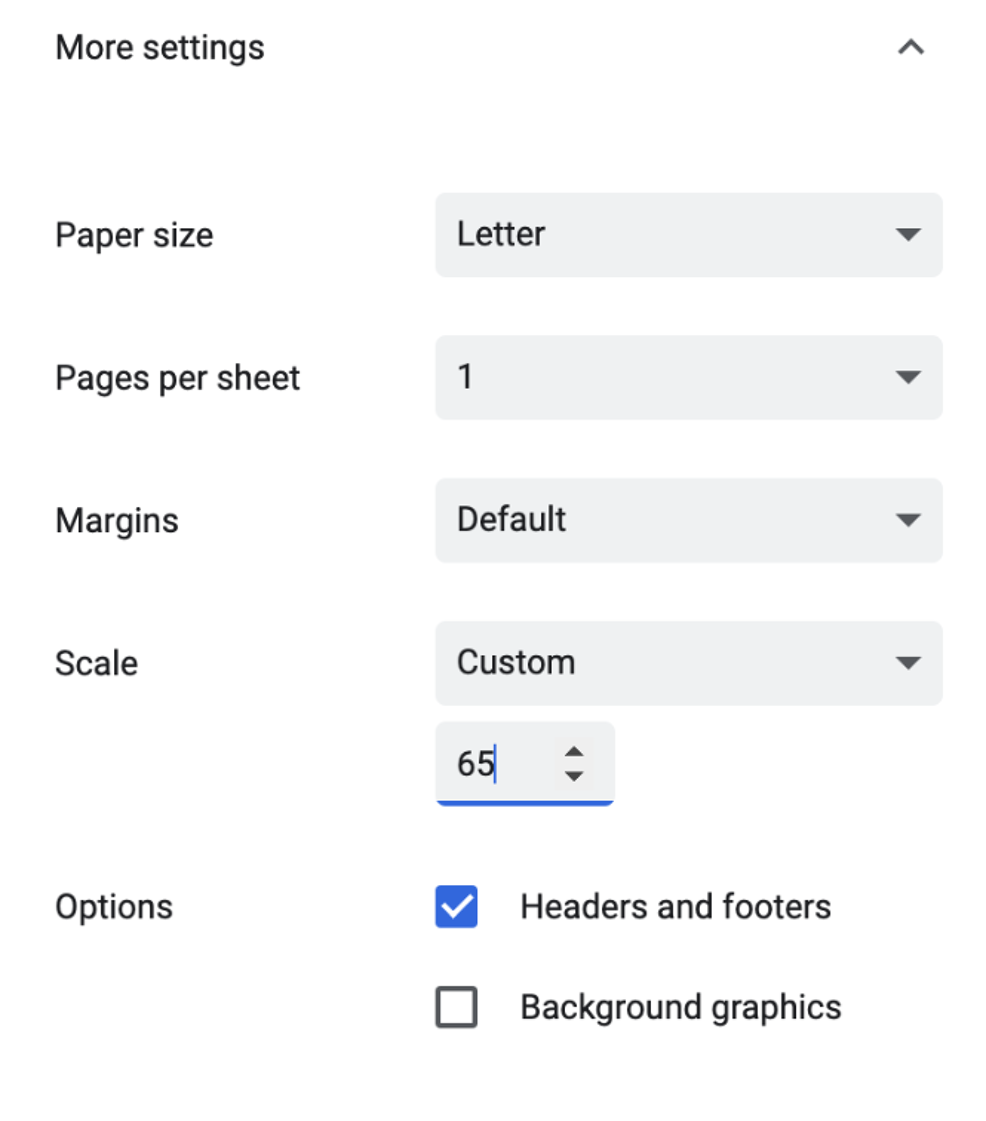The image size is (986, 1121).
Task: Click the arrow icon on Letter dropdown
Action: 908,234
